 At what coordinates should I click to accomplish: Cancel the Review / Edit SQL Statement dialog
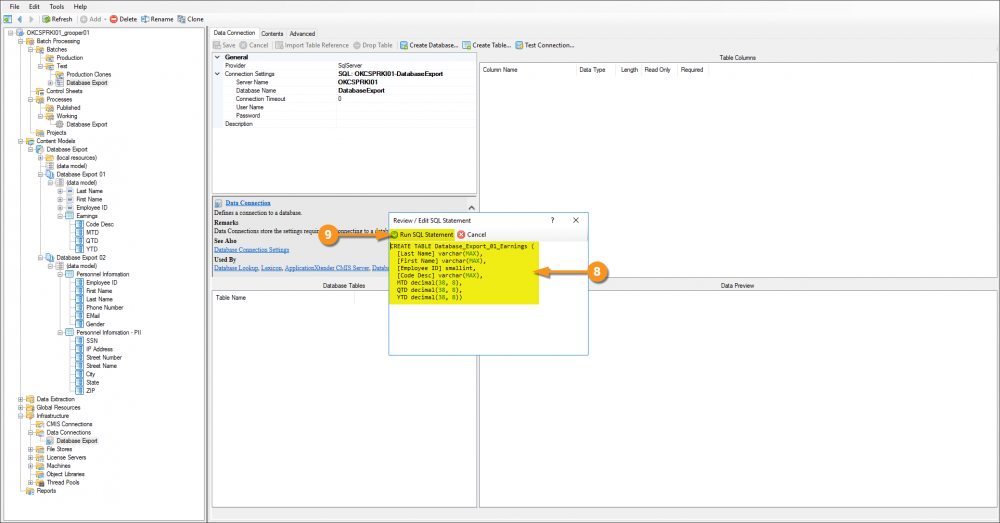472,235
